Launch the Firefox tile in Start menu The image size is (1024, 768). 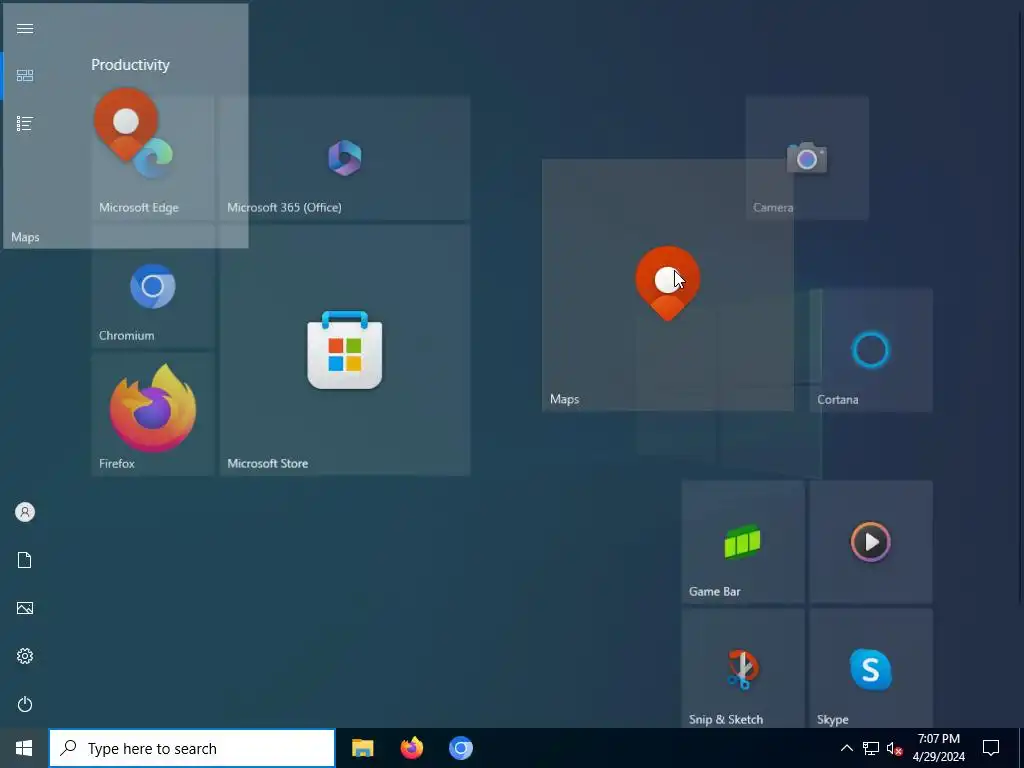tap(153, 414)
